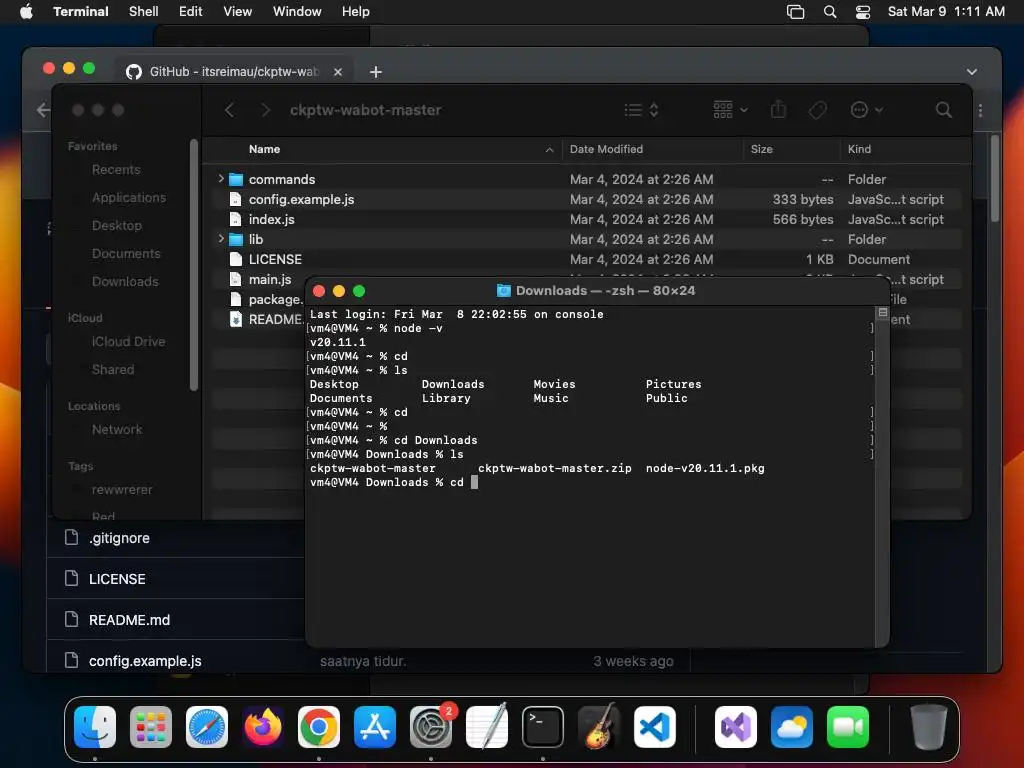The width and height of the screenshot is (1024, 768).
Task: Select the GitHub itsreimau/ckptw-wabot browser tab
Action: 233,71
